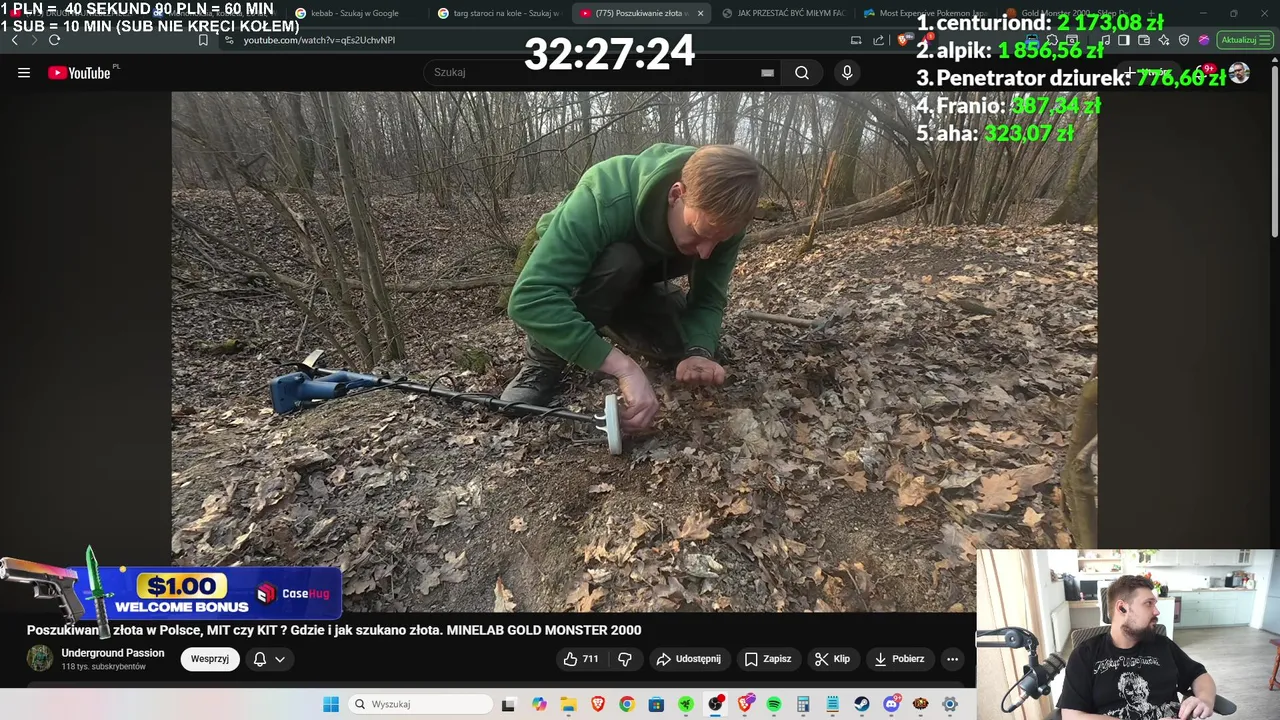
Task: Click the Windows taskbar Wyszukaj search box
Action: coord(420,704)
